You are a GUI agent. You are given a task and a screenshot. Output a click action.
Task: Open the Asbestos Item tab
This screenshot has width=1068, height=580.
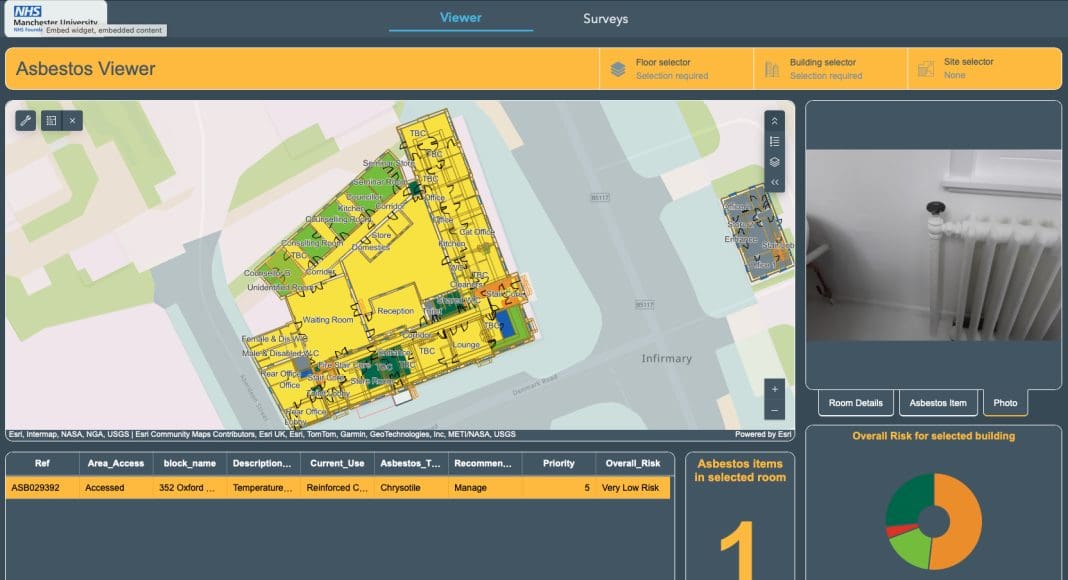coord(938,403)
